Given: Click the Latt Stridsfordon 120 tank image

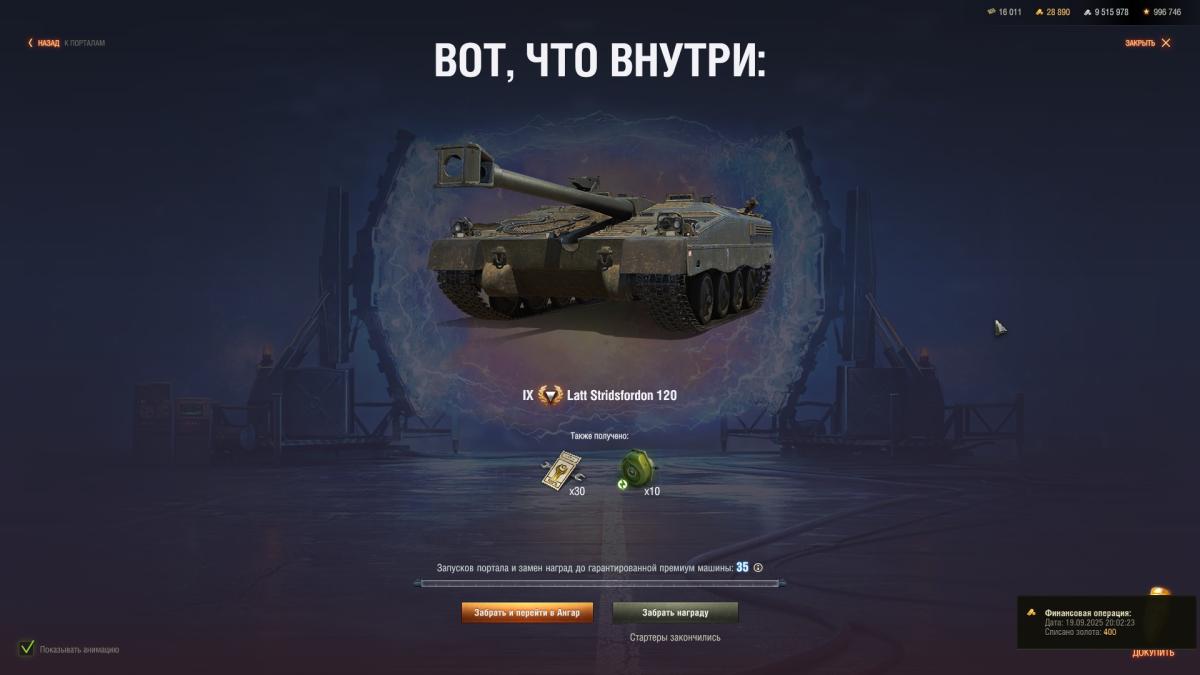Looking at the screenshot, I should (x=600, y=236).
